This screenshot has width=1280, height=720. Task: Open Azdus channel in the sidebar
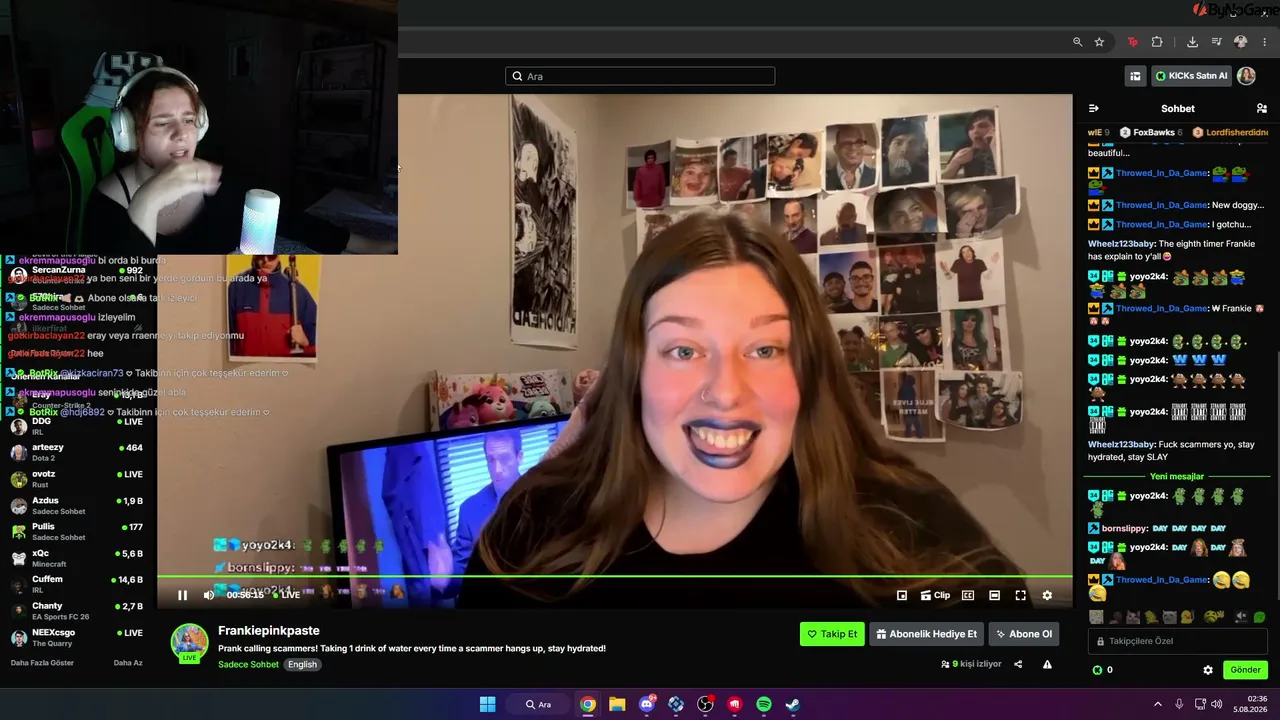tap(75, 505)
